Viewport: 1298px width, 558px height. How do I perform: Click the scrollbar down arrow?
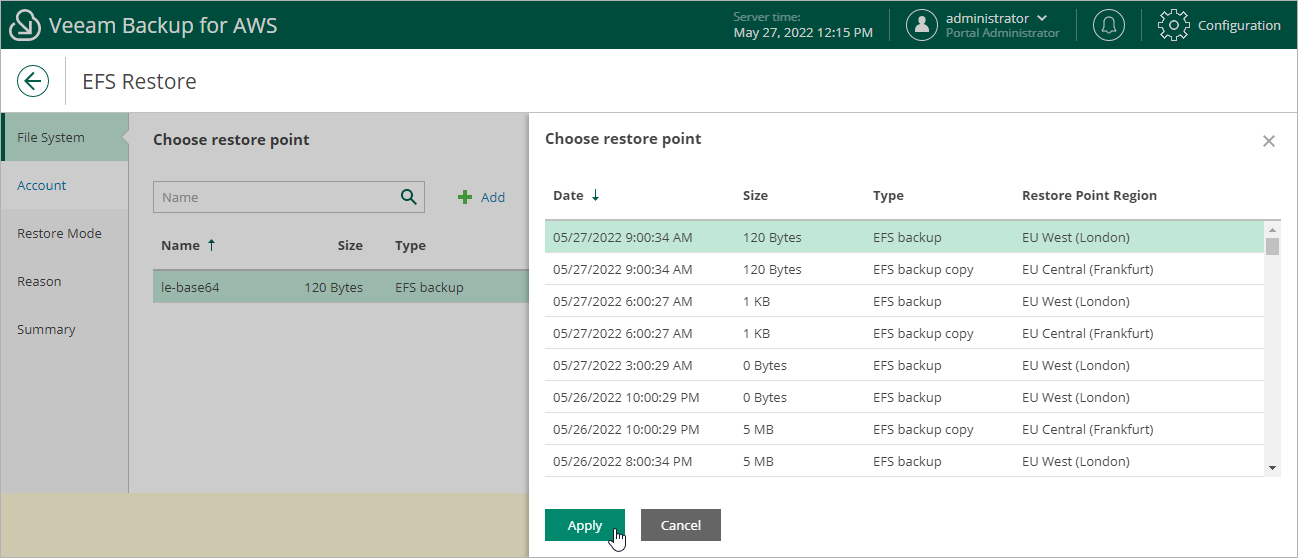1272,468
